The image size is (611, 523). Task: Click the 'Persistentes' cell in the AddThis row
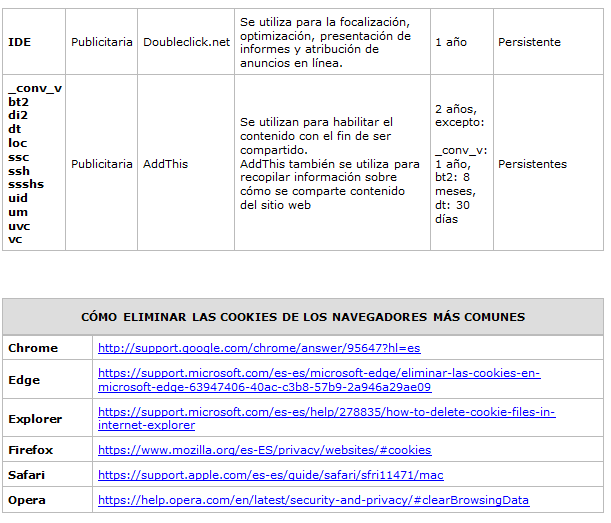coord(532,164)
